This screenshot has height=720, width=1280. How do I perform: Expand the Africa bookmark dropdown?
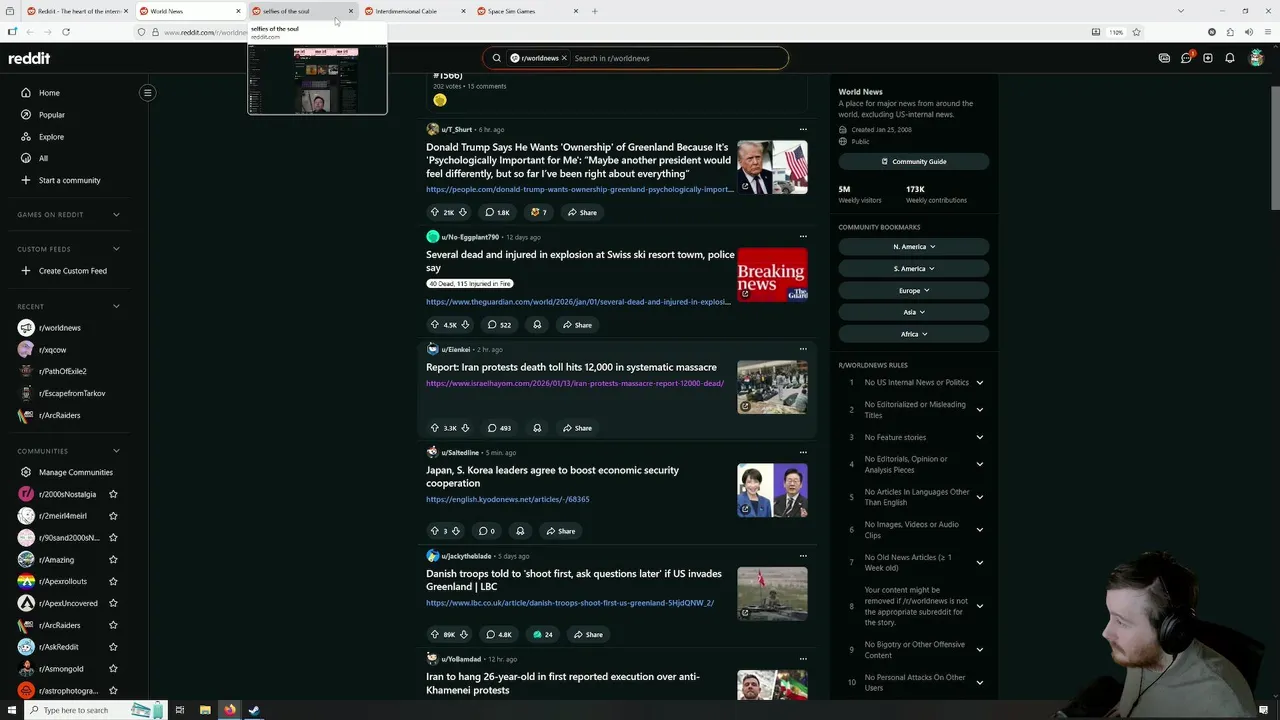point(914,334)
